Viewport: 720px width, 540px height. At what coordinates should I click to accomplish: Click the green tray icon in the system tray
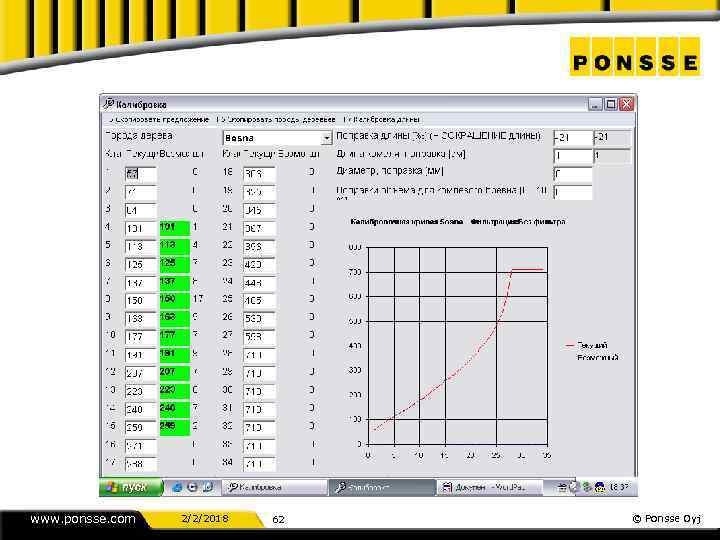coord(586,487)
